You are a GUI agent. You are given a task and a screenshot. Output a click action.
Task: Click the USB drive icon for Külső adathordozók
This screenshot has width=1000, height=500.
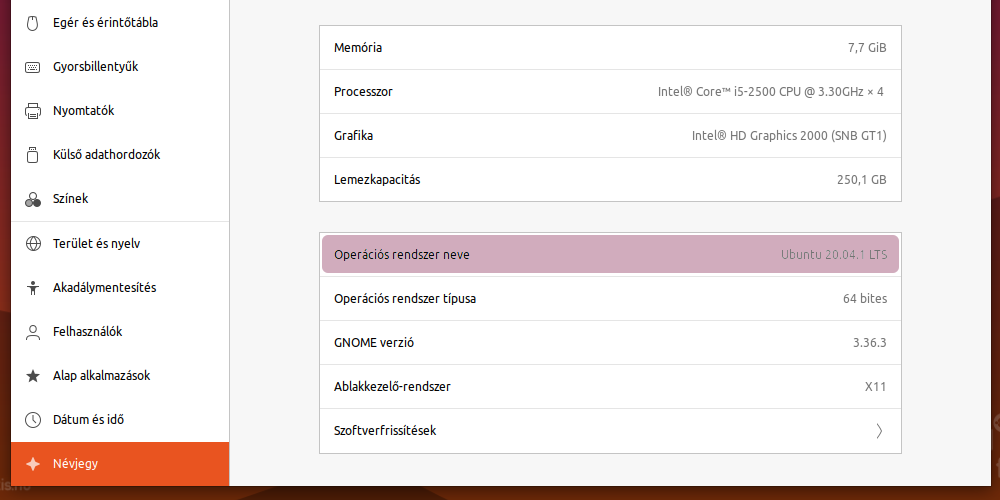(33, 155)
